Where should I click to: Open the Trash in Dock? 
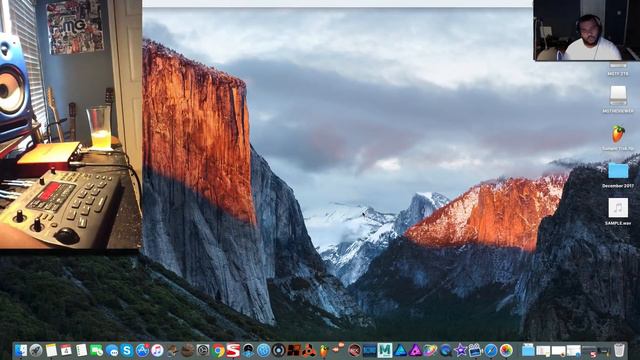(x=619, y=350)
